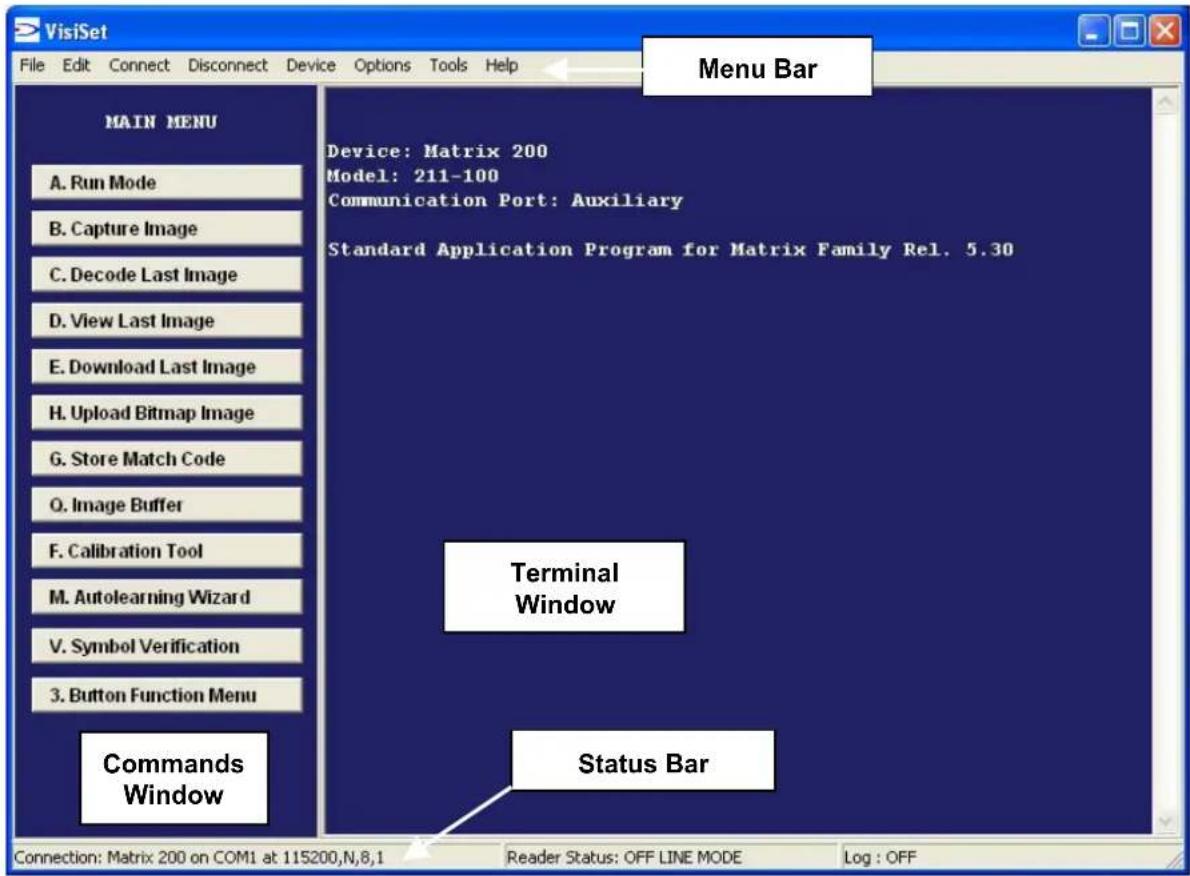The width and height of the screenshot is (1190, 876).
Task: Click the Log : OFF status entry
Action: tap(880, 858)
